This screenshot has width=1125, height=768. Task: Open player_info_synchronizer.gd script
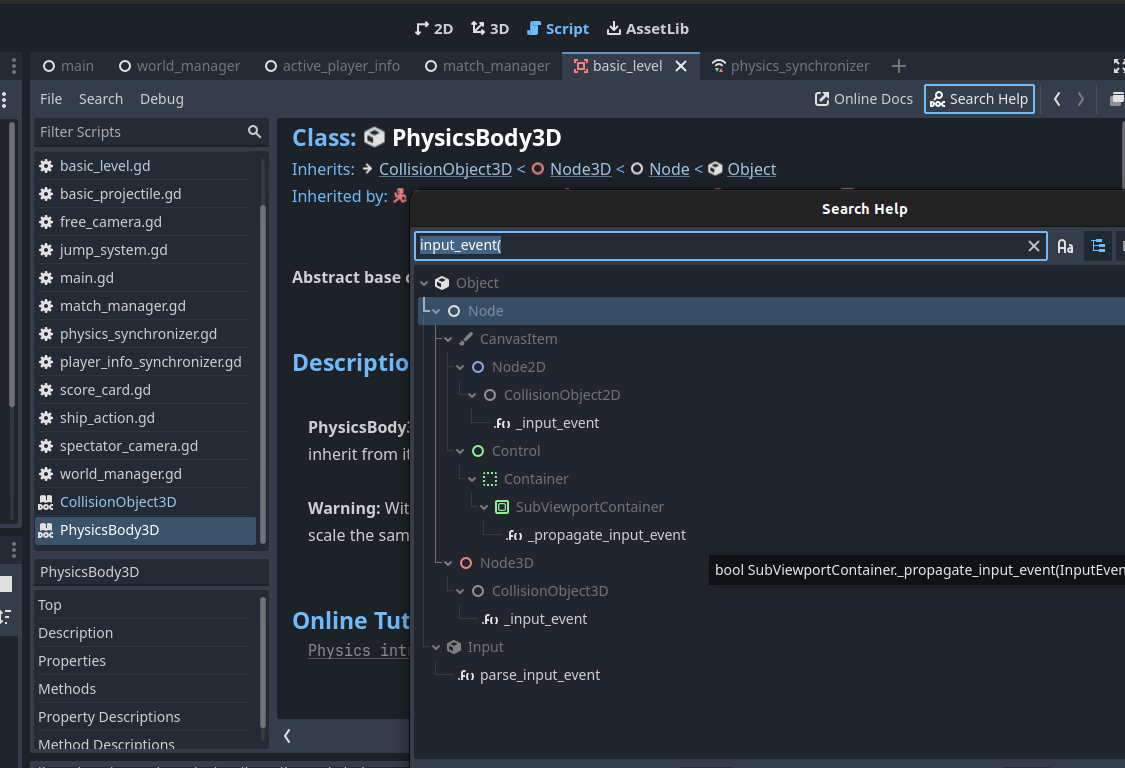coord(146,362)
